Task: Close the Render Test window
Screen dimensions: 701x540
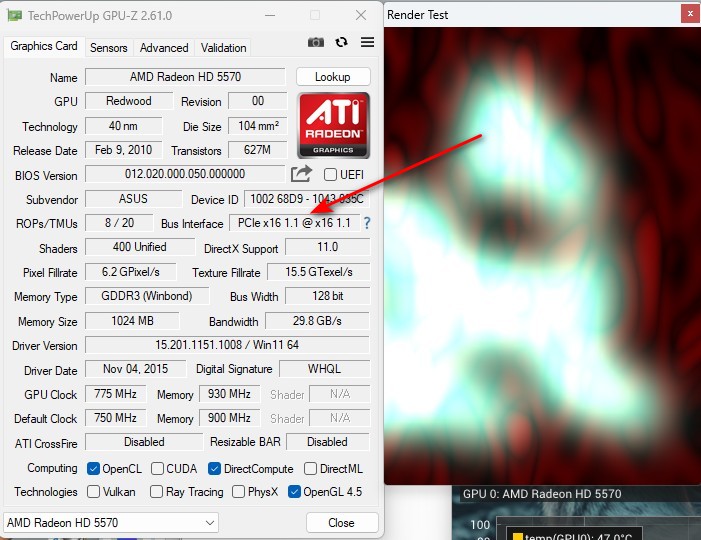Action: tap(690, 14)
